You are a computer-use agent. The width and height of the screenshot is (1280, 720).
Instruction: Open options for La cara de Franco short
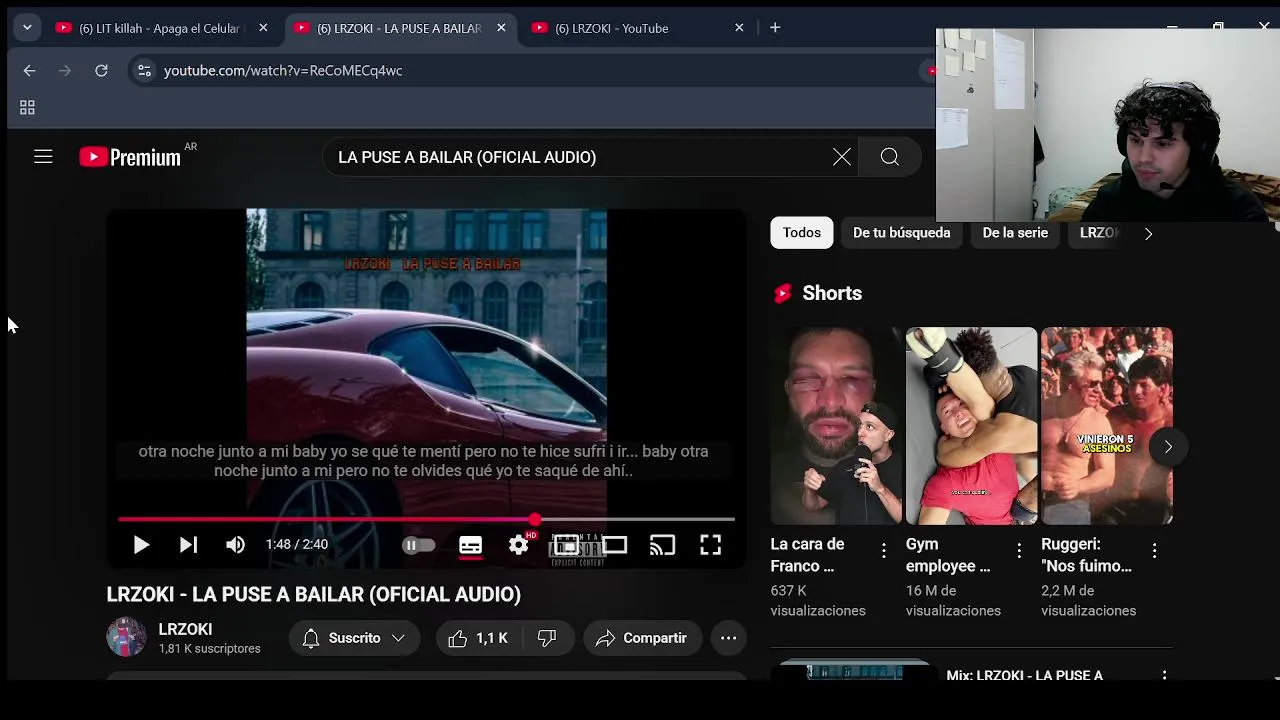(883, 550)
